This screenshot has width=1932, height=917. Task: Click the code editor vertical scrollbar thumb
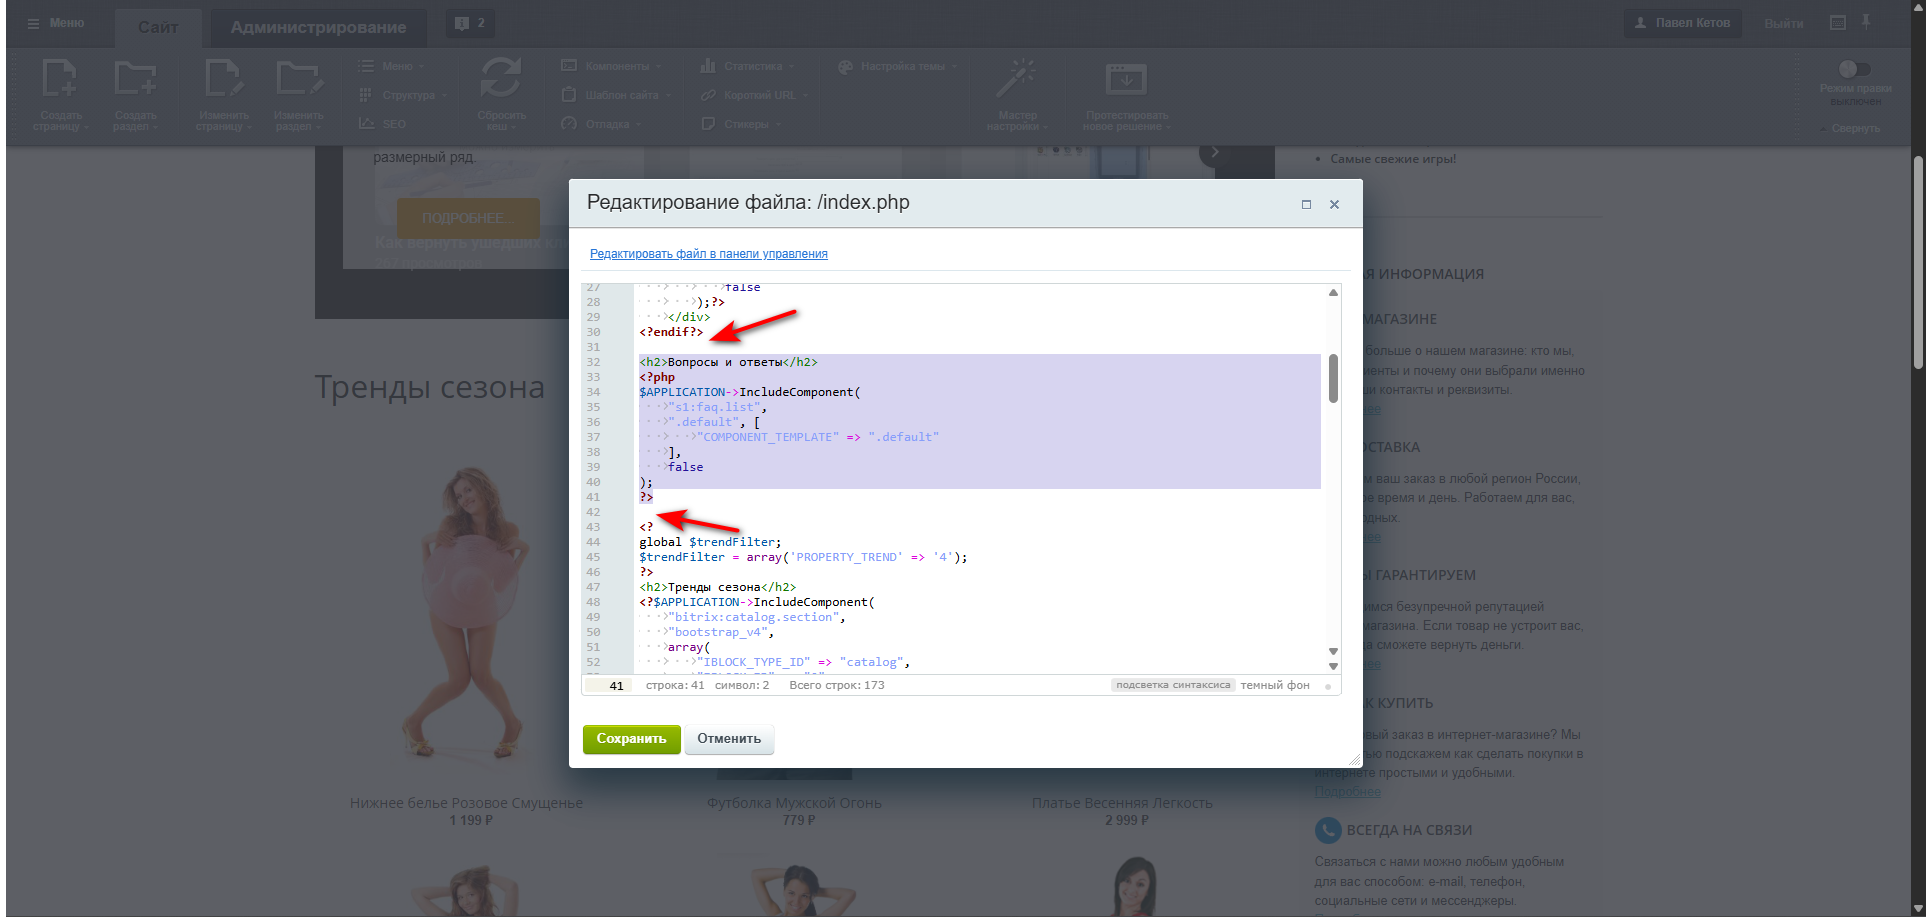tap(1333, 378)
